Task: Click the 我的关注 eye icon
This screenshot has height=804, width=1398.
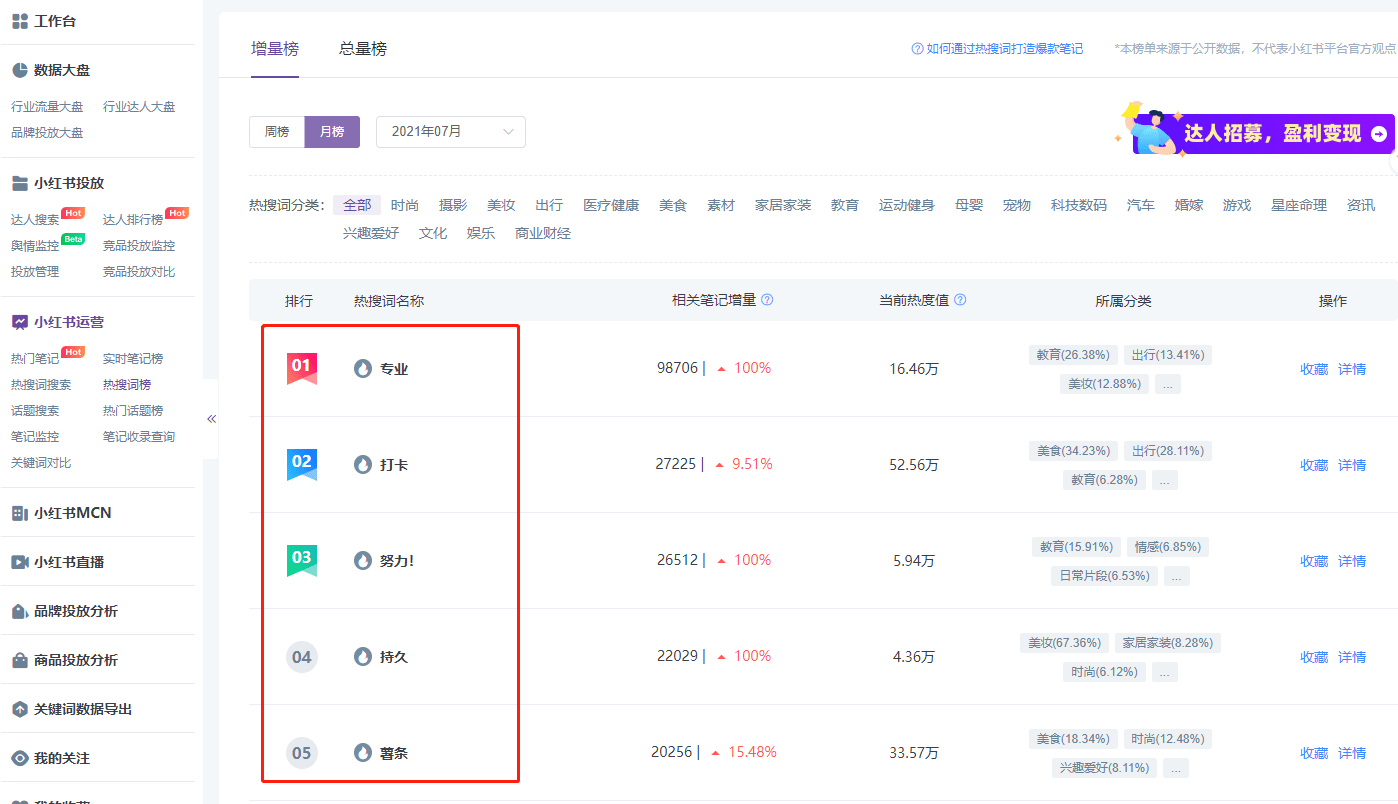Action: 19,758
